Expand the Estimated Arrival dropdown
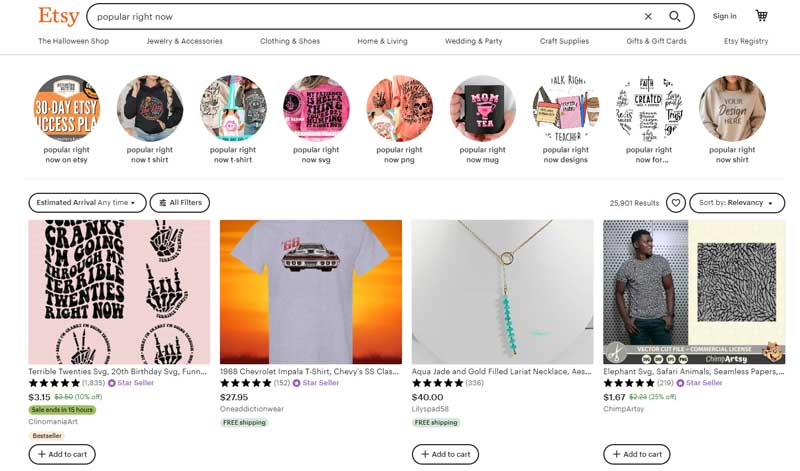 pos(88,203)
